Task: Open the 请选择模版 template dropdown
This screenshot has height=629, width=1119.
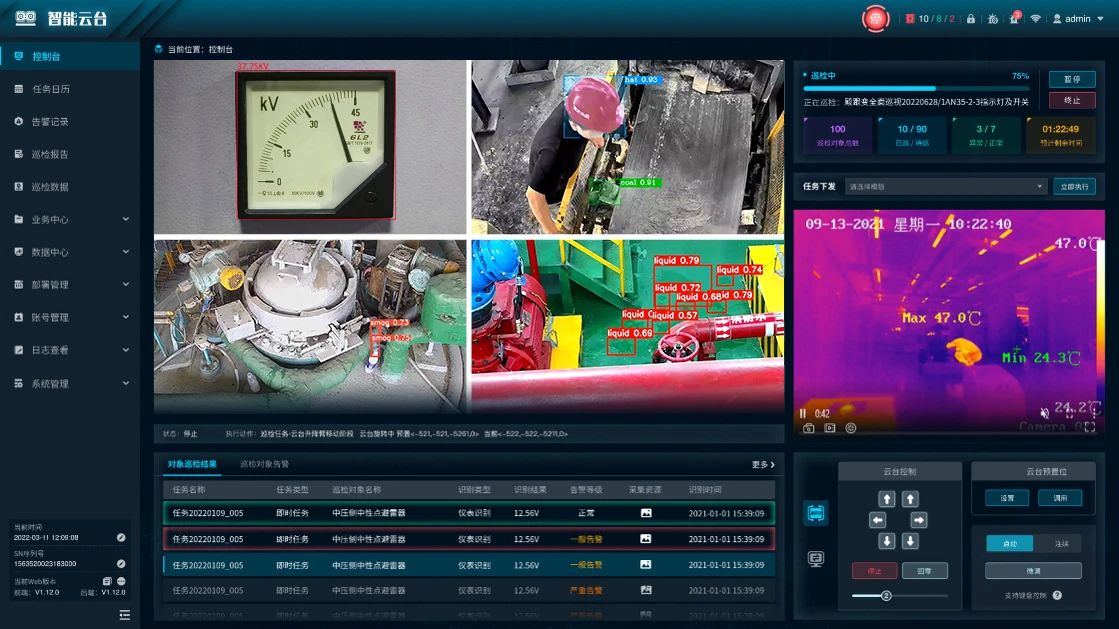Action: point(944,186)
